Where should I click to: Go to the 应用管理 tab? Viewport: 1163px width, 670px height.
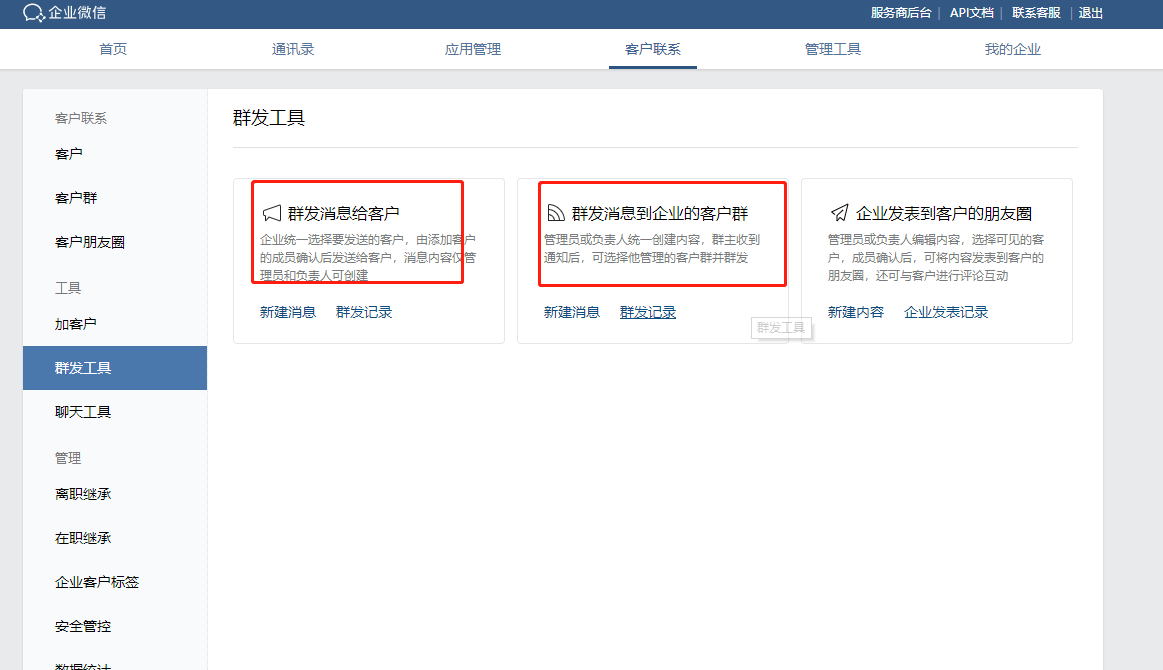[x=473, y=49]
